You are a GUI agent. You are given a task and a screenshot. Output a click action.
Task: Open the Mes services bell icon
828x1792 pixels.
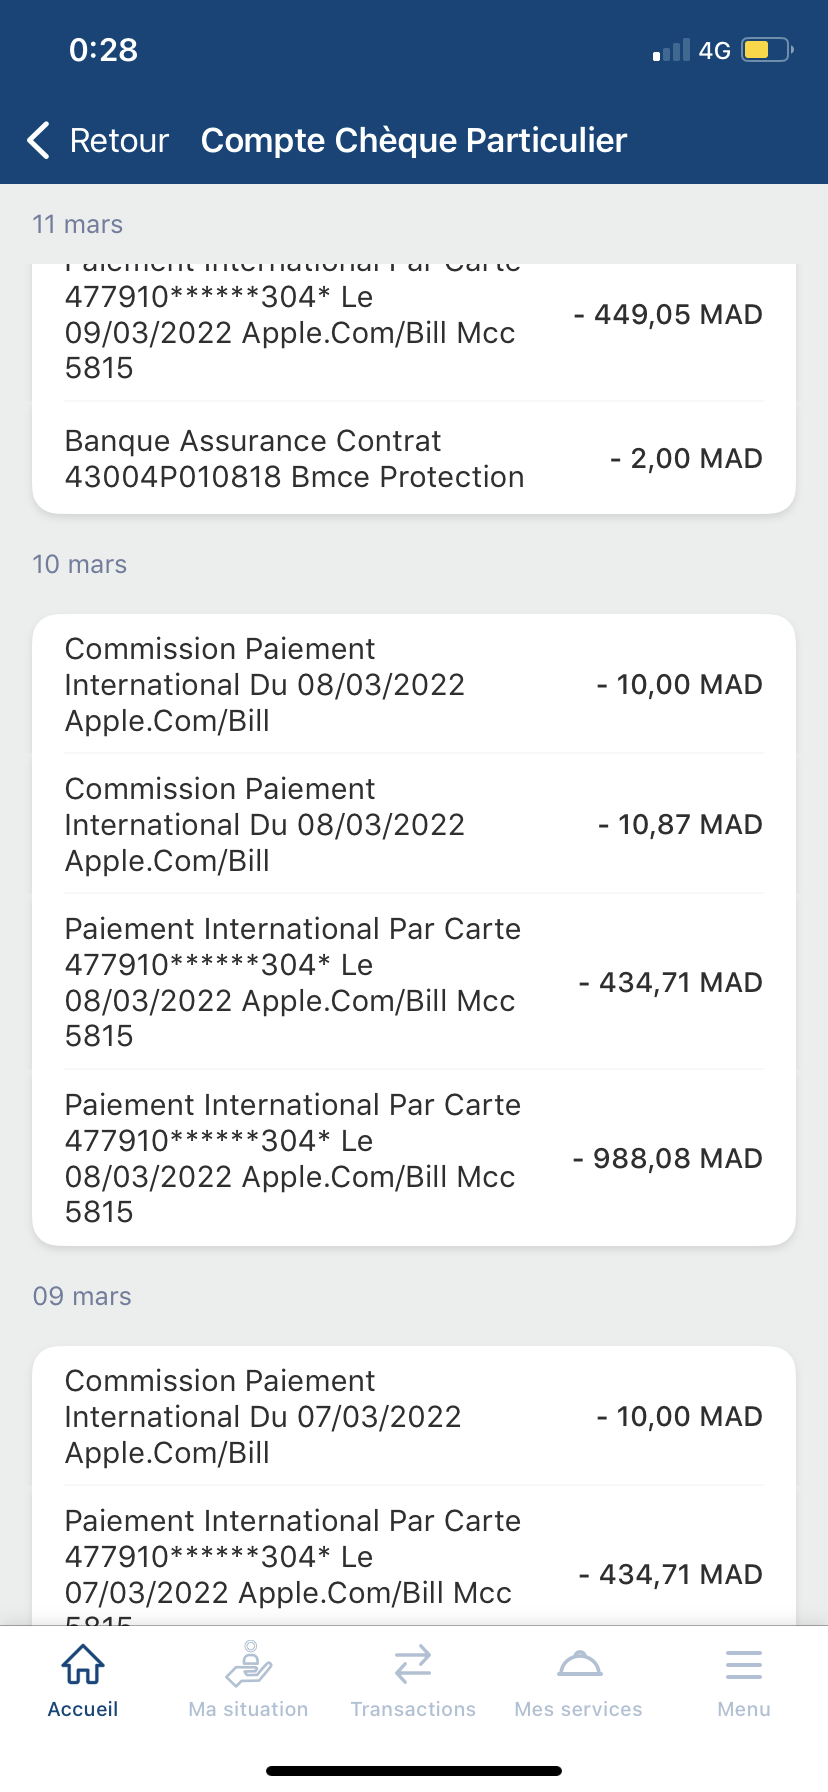(579, 1665)
